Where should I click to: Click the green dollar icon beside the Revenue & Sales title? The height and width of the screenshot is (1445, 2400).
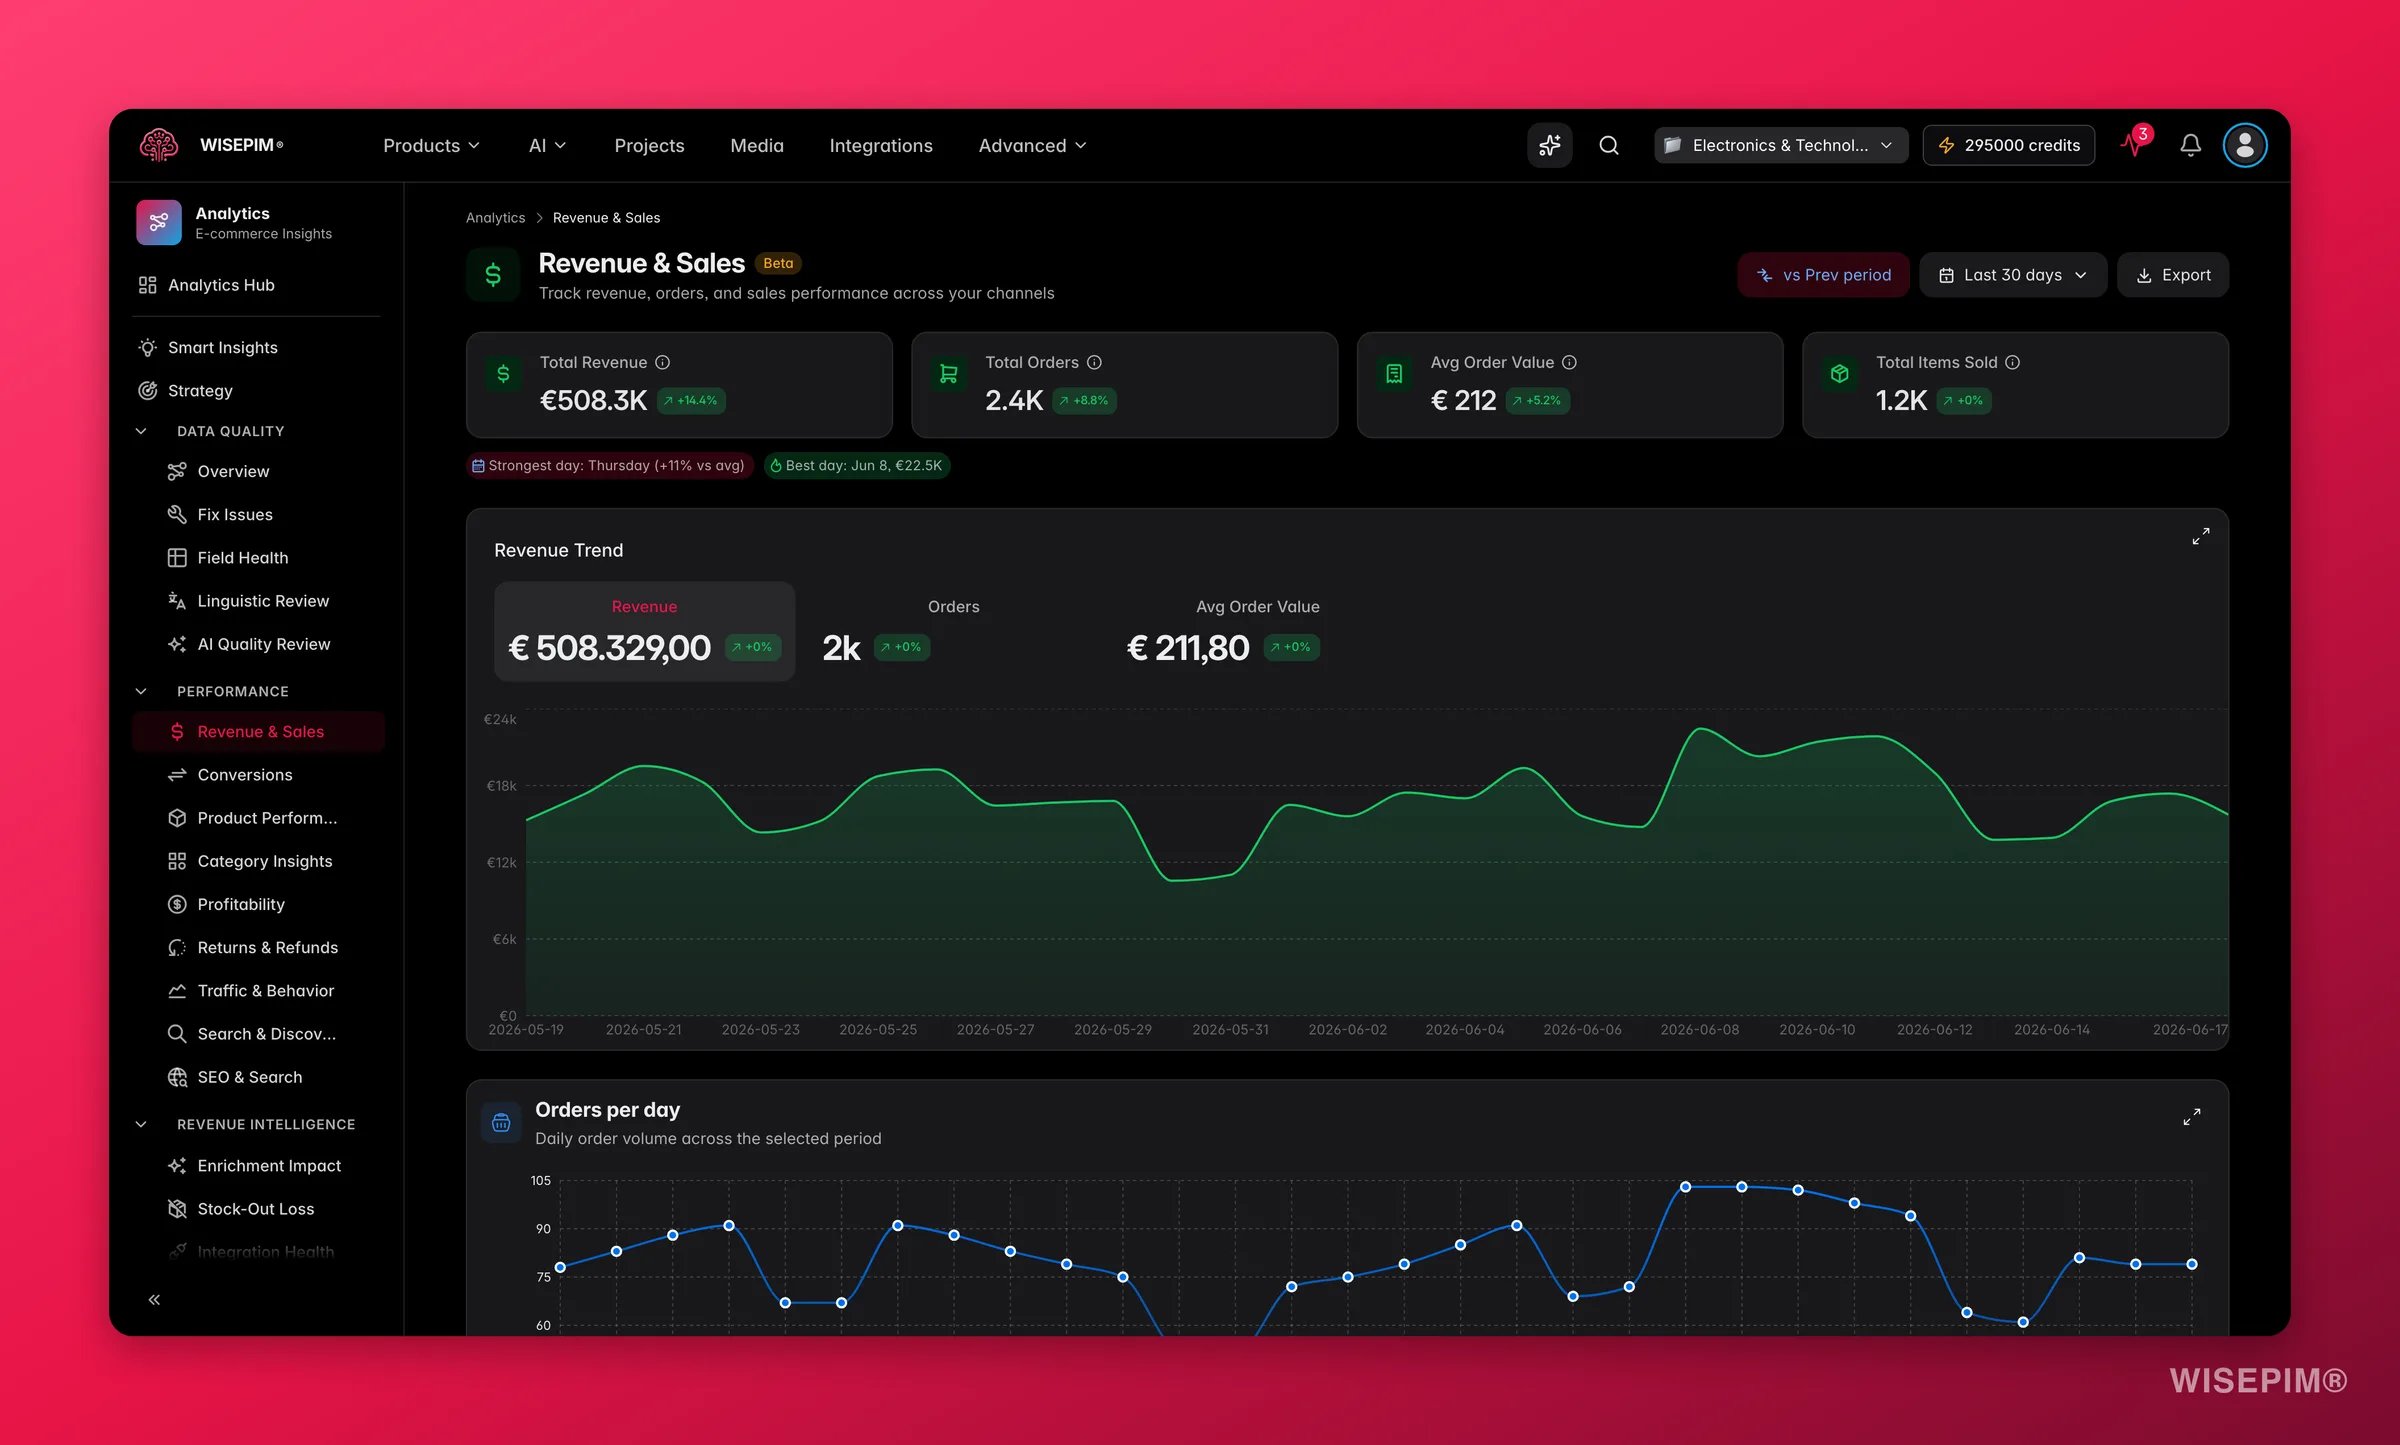493,275
